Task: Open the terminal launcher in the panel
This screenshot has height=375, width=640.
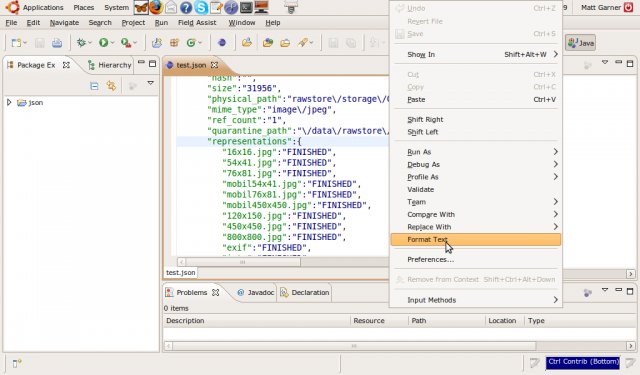Action: tap(246, 7)
